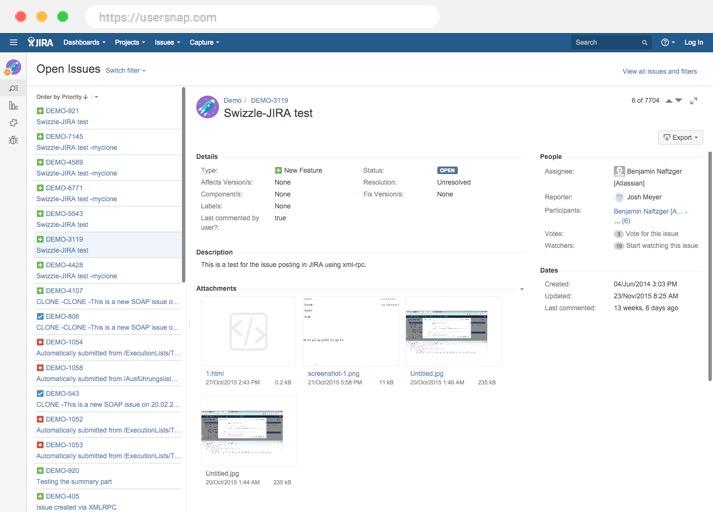Open the 235 kB Untitled.jpg thumbnail
Viewport: 713px width, 512px height.
(x=248, y=432)
